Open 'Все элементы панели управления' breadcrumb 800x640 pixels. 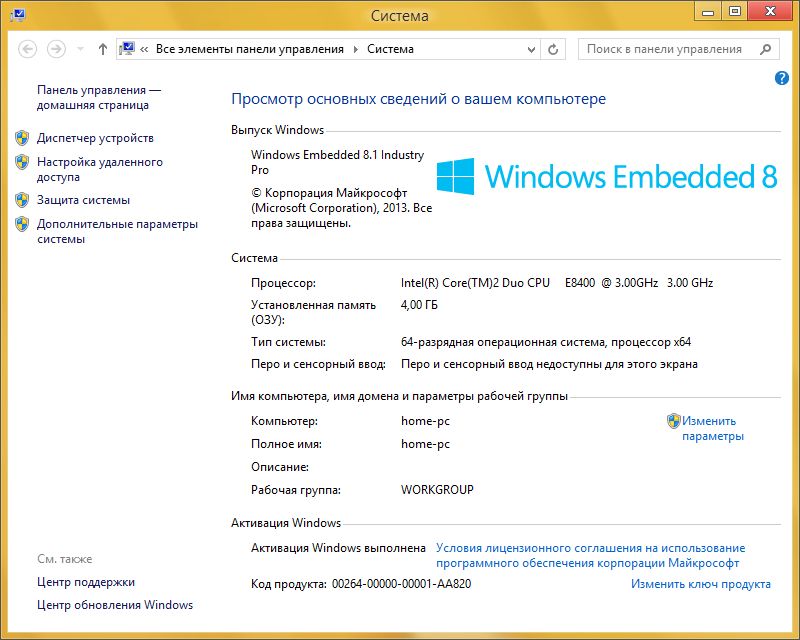pyautogui.click(x=249, y=49)
